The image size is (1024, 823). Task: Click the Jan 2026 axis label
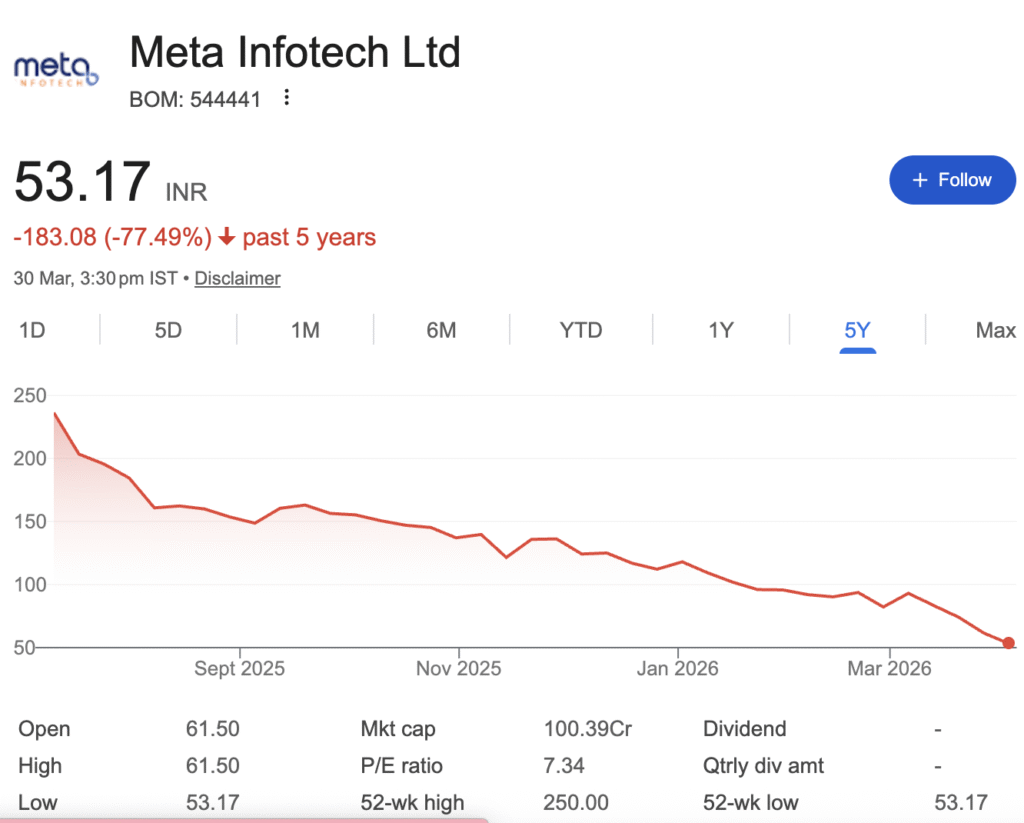click(x=677, y=669)
